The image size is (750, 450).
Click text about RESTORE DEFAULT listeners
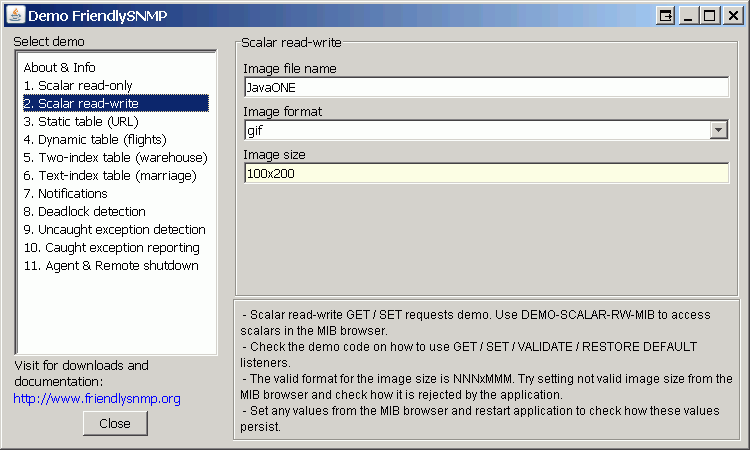tap(469, 354)
